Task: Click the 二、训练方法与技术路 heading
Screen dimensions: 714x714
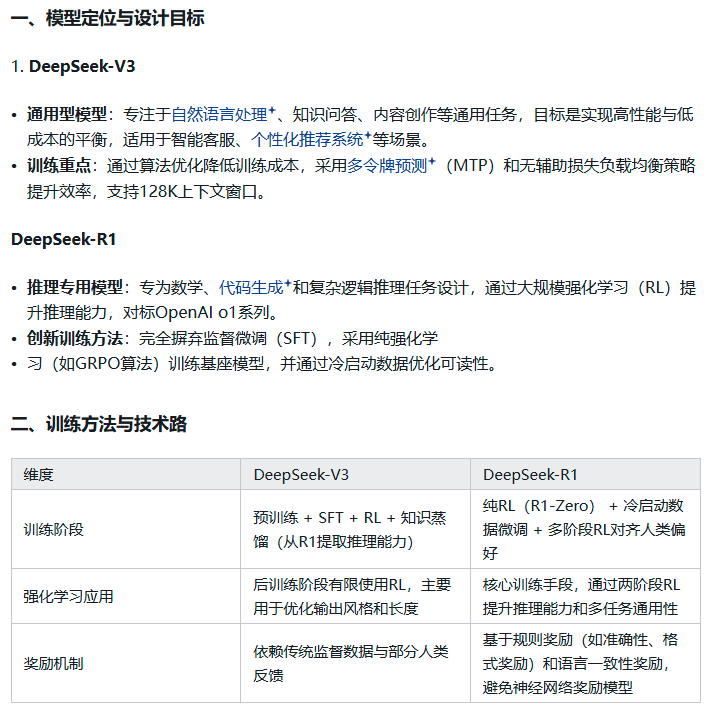Action: 99,424
